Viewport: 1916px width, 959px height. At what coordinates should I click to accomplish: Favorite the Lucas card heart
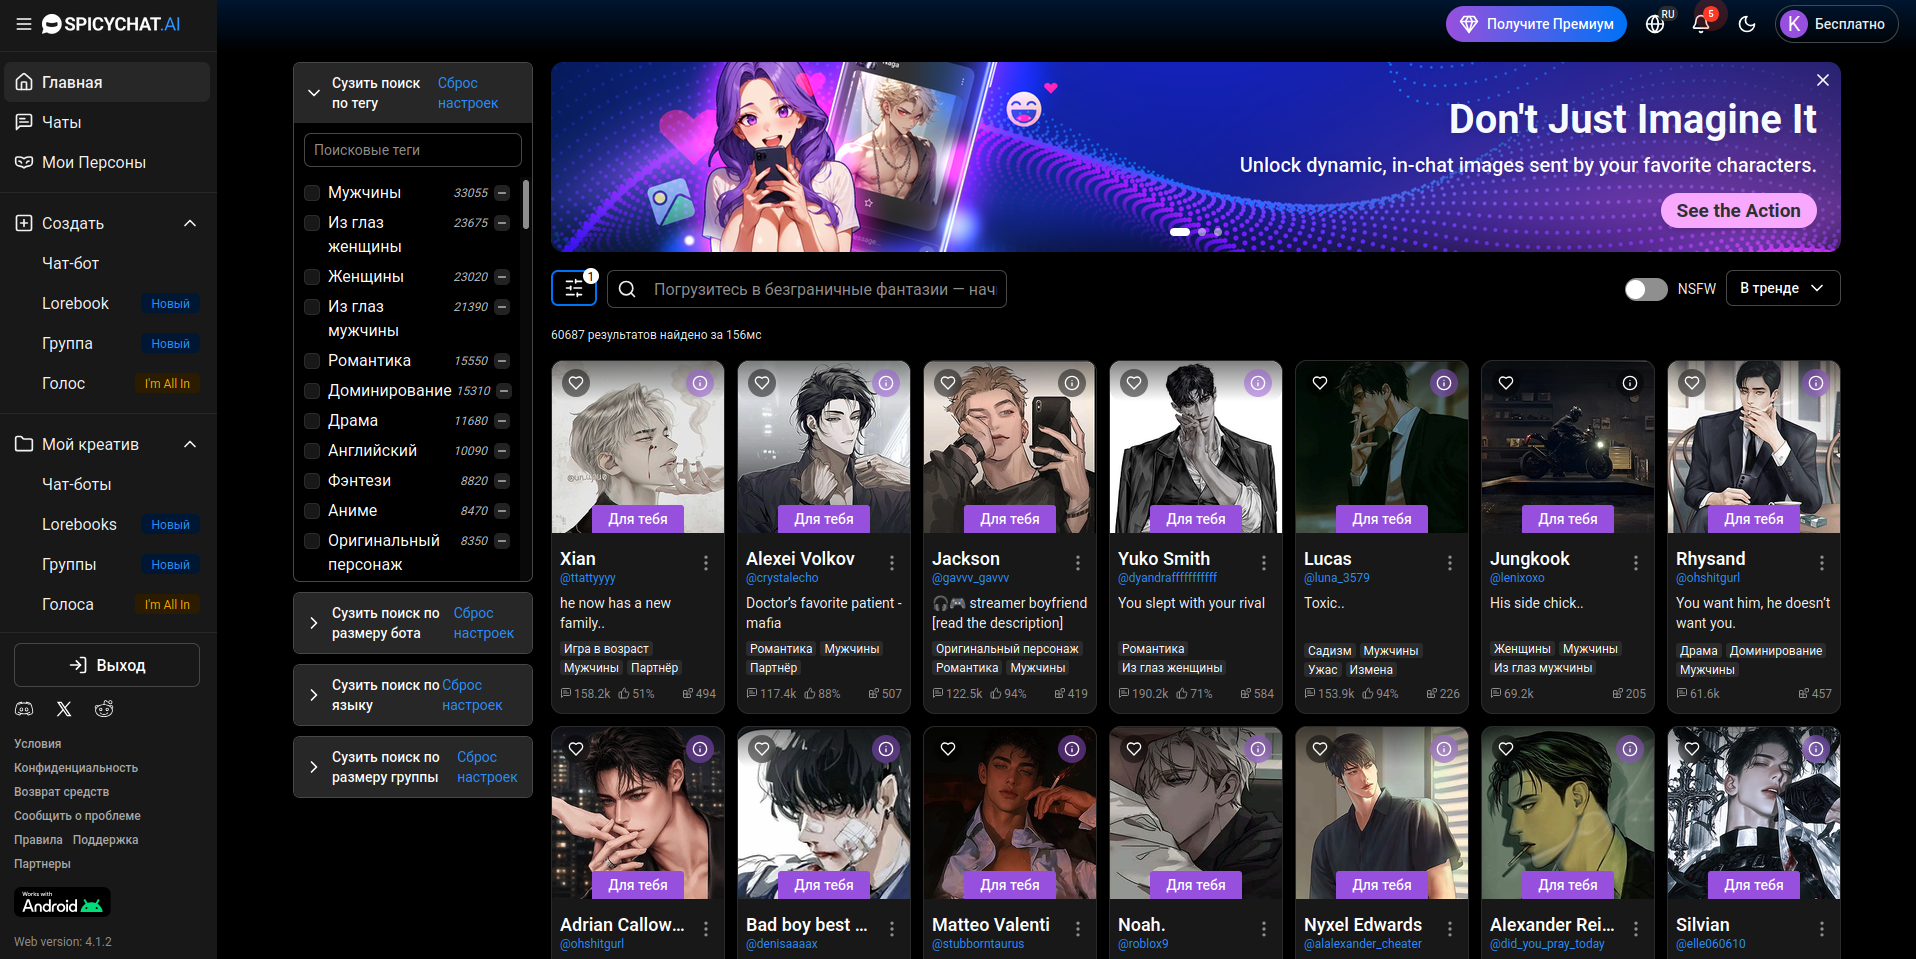coord(1320,383)
